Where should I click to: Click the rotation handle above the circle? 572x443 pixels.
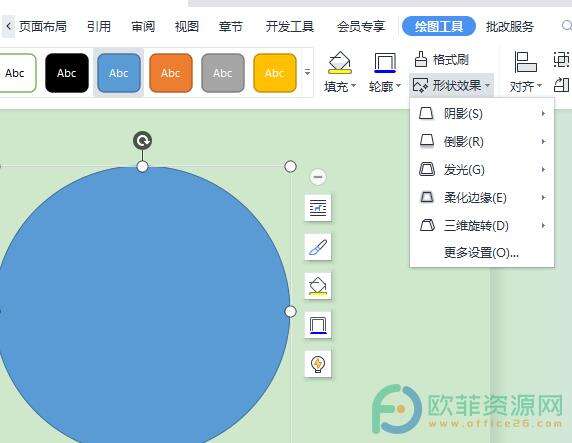142,140
